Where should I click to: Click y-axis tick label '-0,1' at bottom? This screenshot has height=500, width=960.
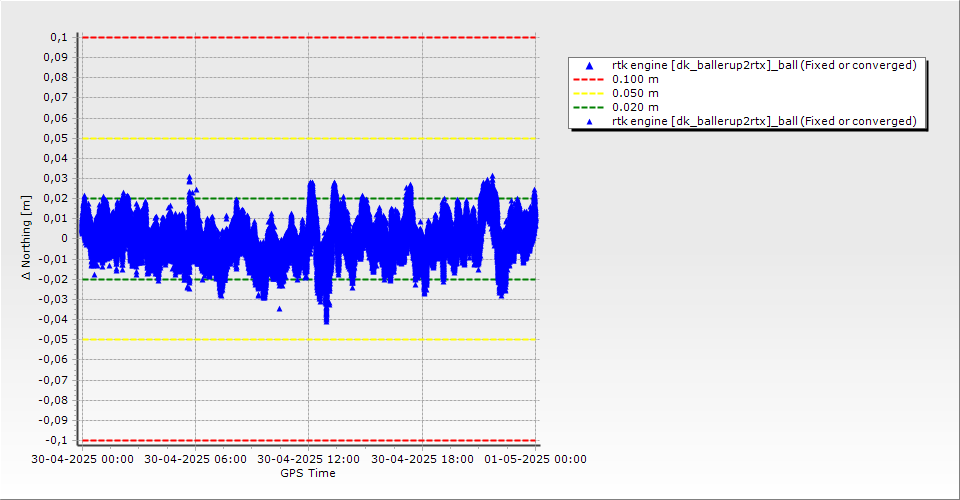(x=57, y=440)
